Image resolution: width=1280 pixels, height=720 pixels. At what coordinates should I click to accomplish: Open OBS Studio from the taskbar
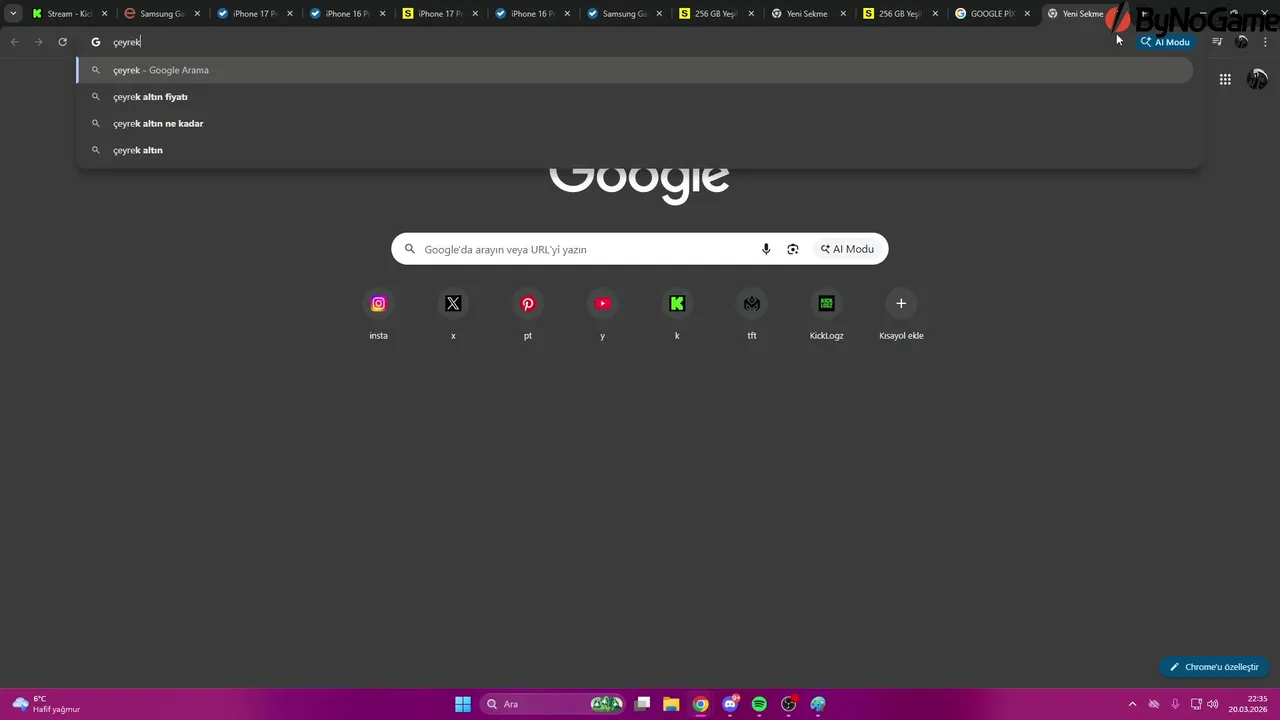pos(789,704)
